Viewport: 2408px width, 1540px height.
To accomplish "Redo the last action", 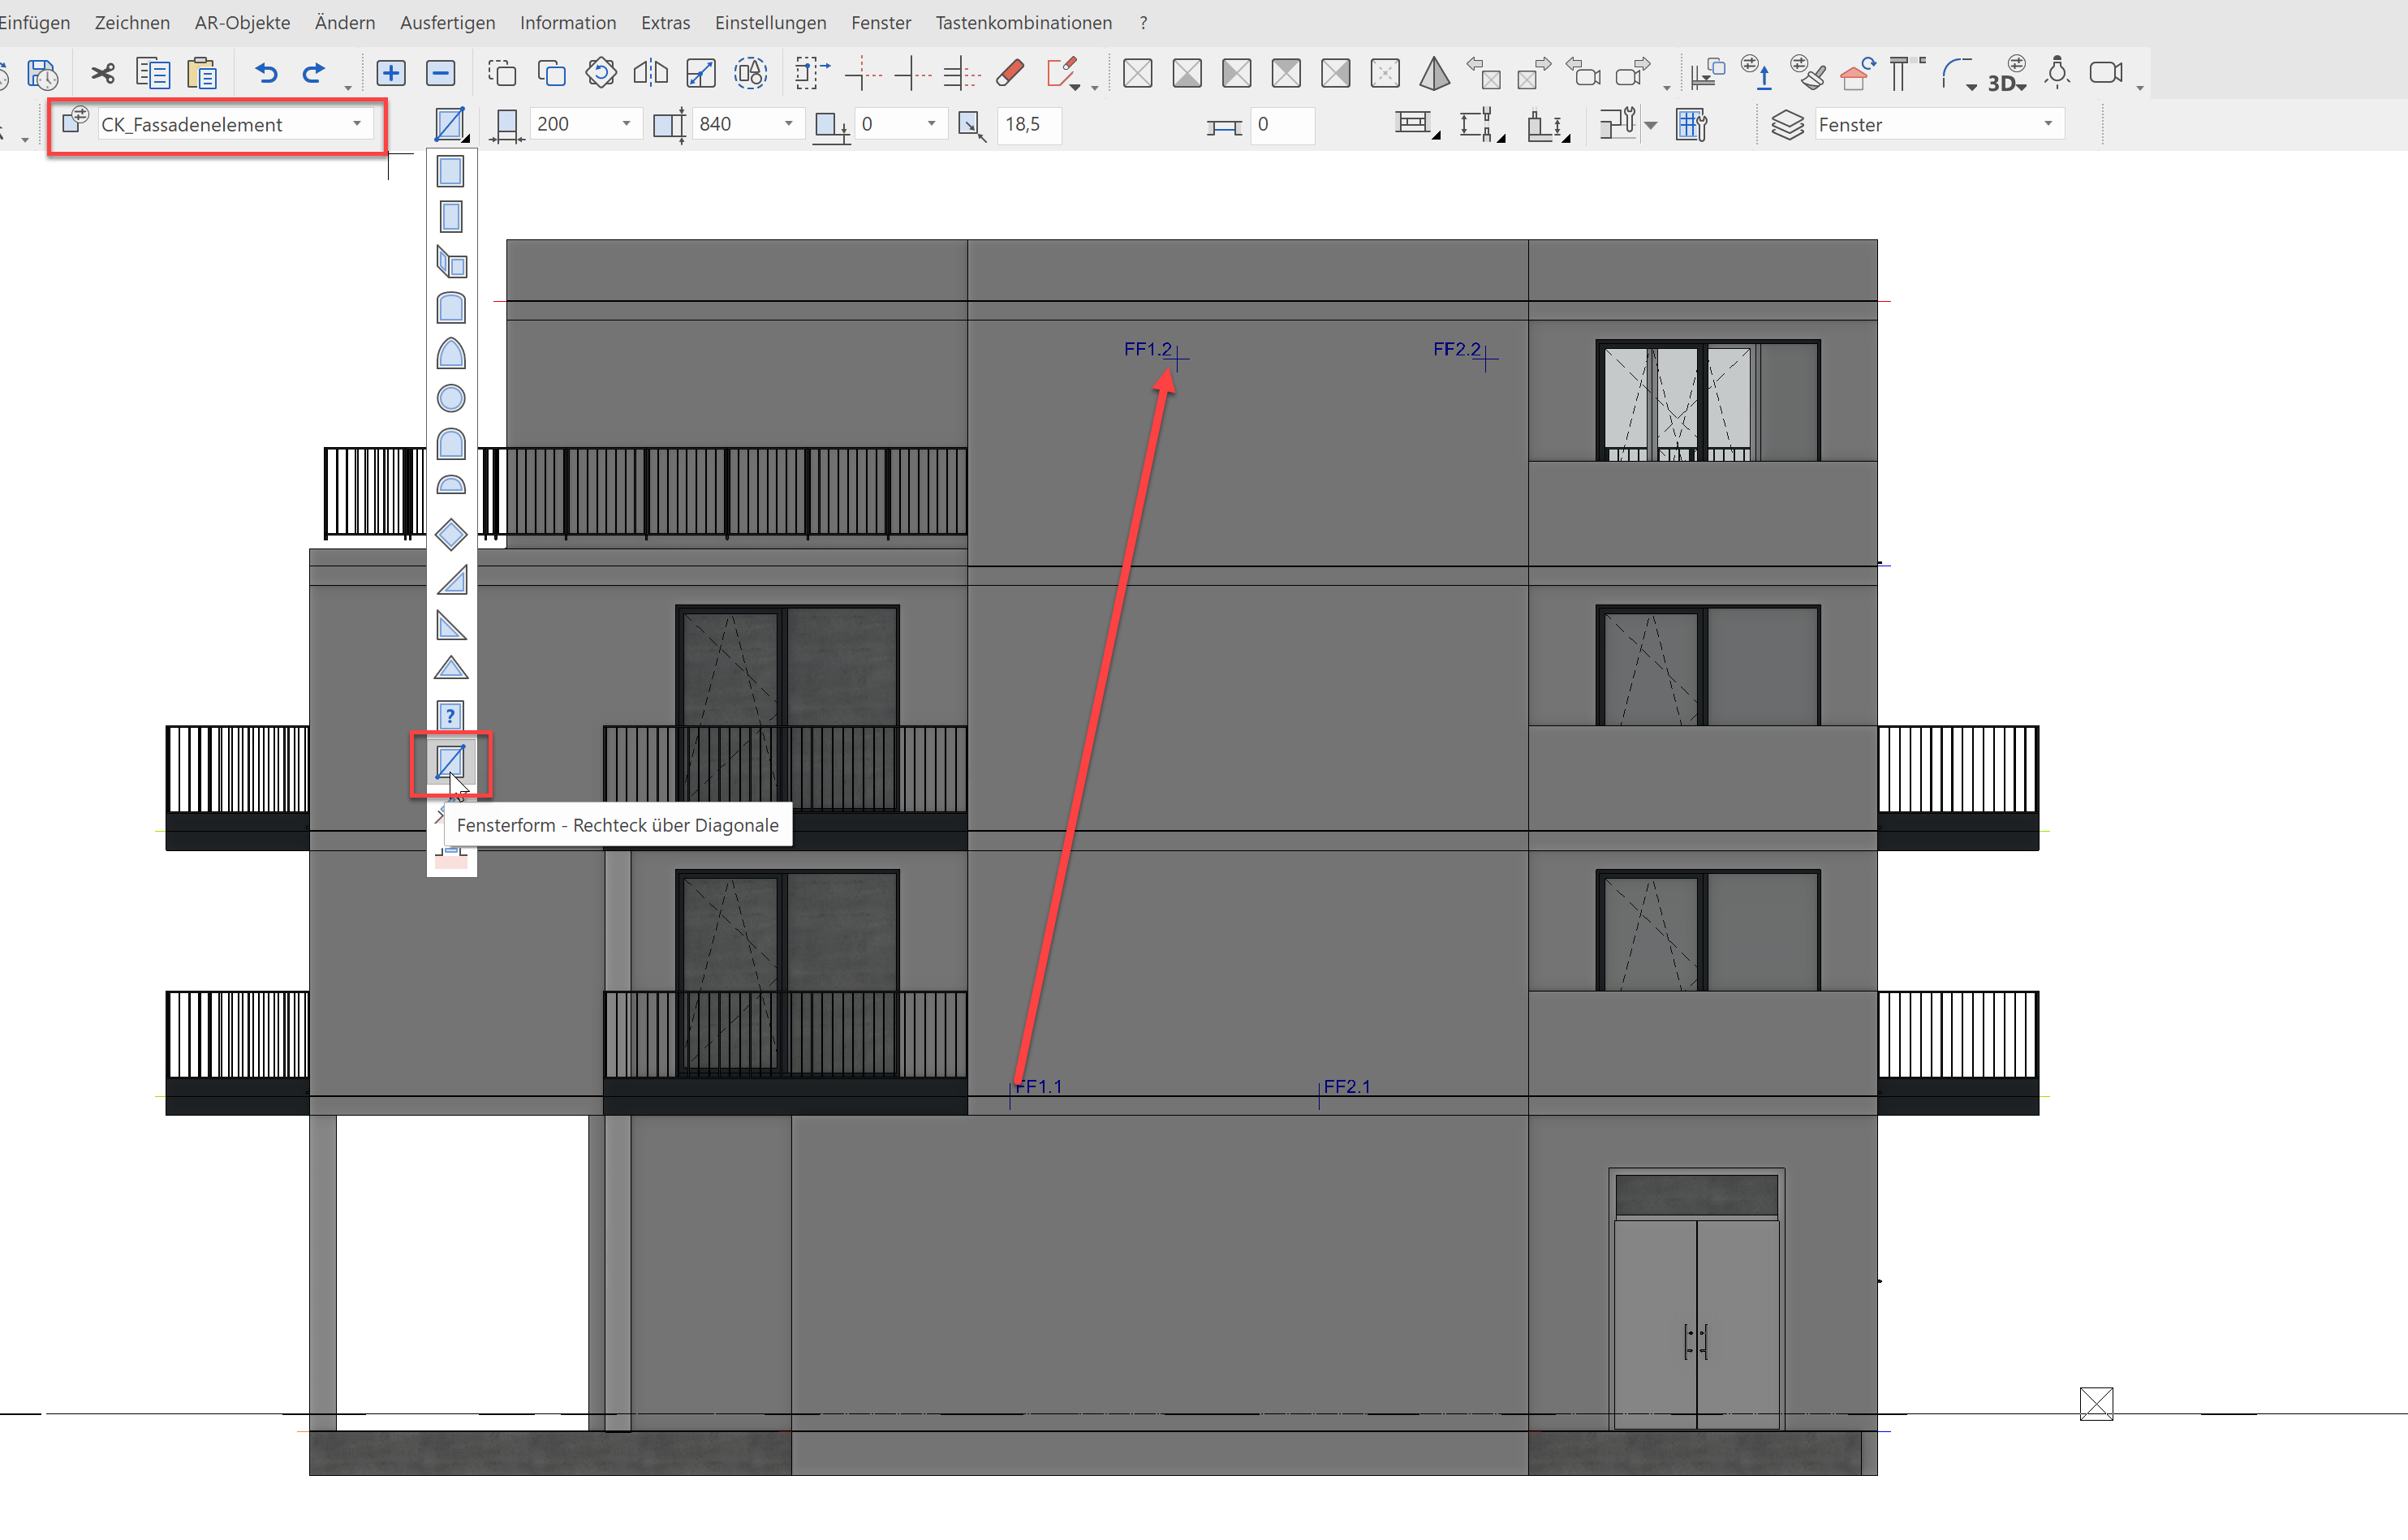I will 314,73.
